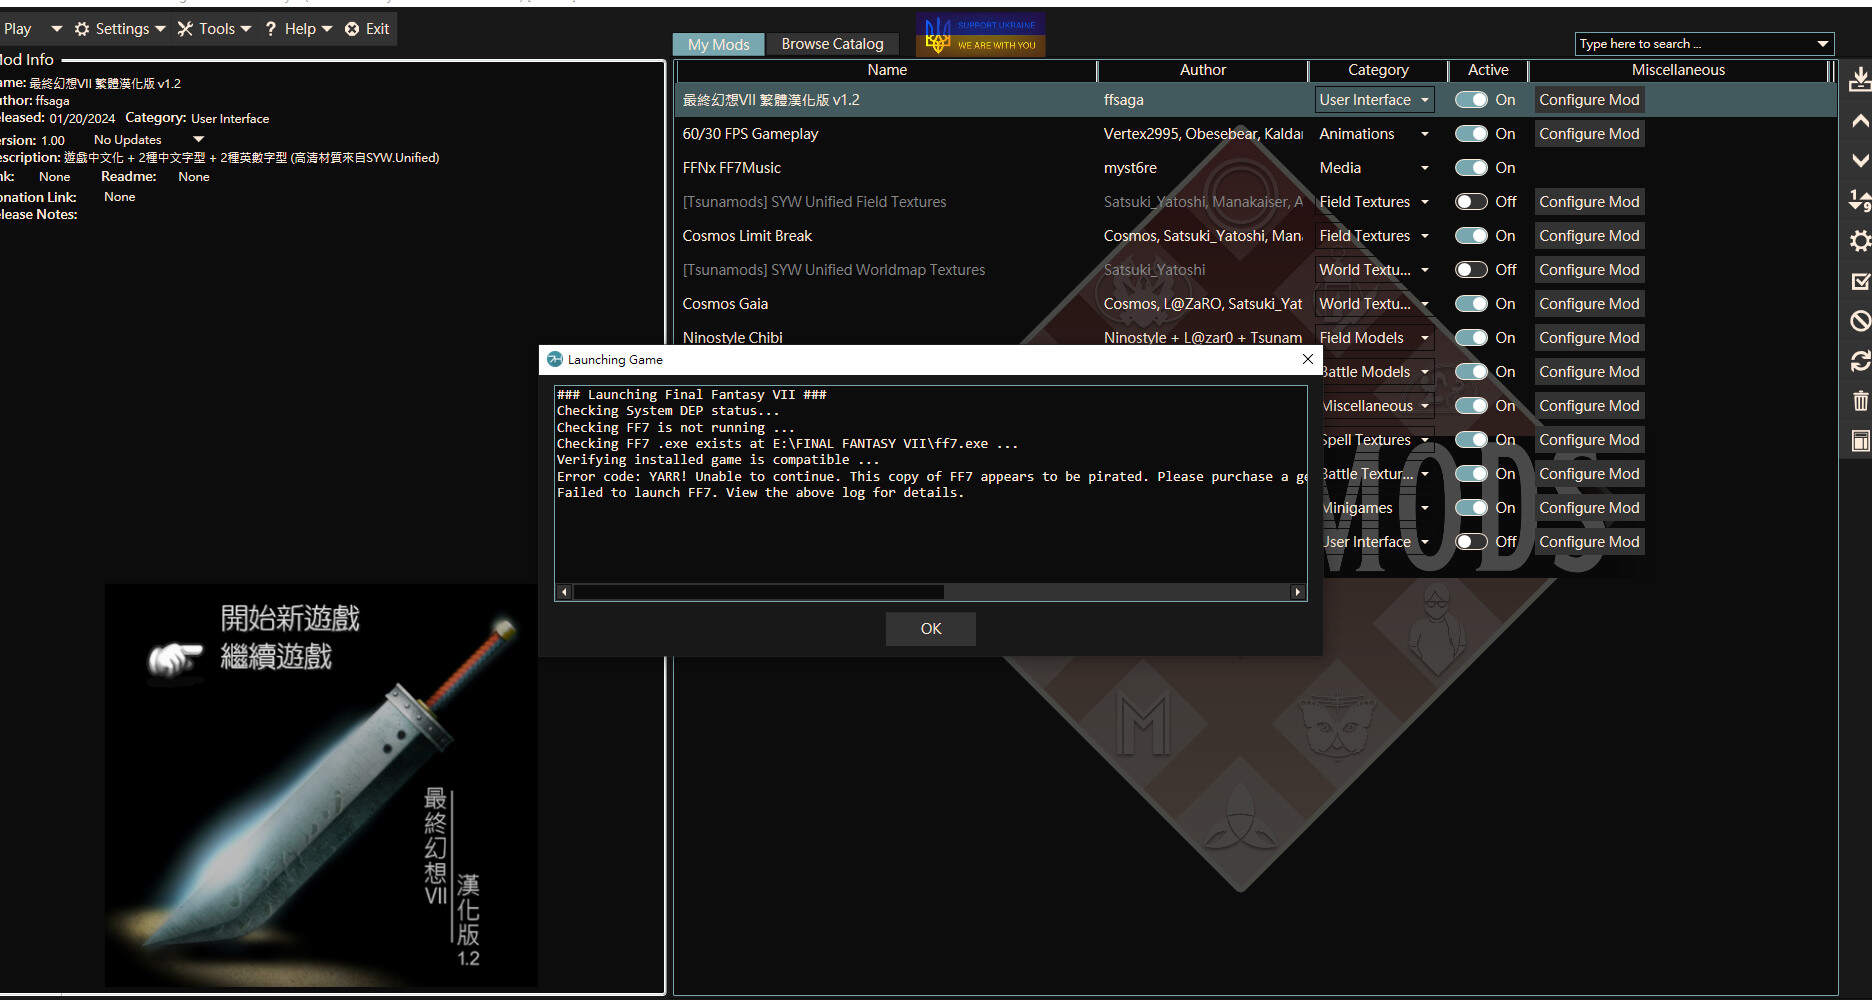Move selected mod up in load order
The image size is (1872, 1000).
[x=1860, y=120]
